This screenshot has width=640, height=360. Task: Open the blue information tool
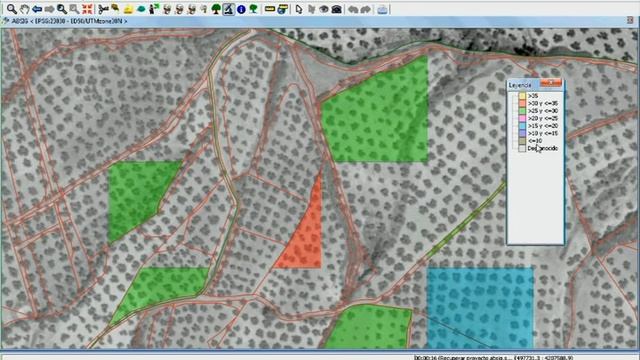click(241, 9)
